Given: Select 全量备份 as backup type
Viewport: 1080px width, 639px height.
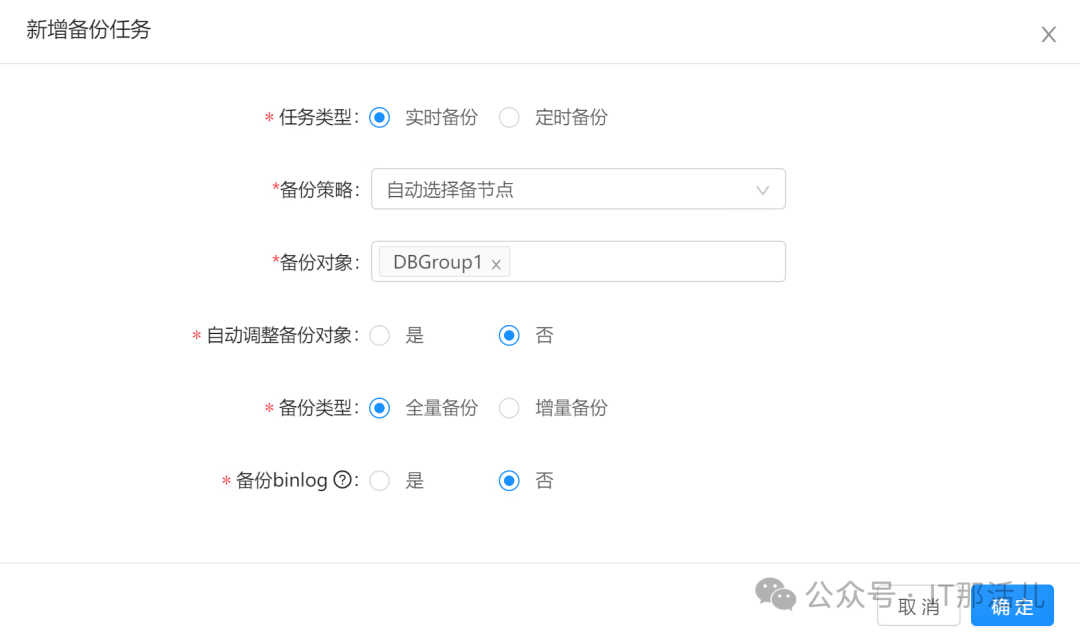Looking at the screenshot, I should 380,408.
